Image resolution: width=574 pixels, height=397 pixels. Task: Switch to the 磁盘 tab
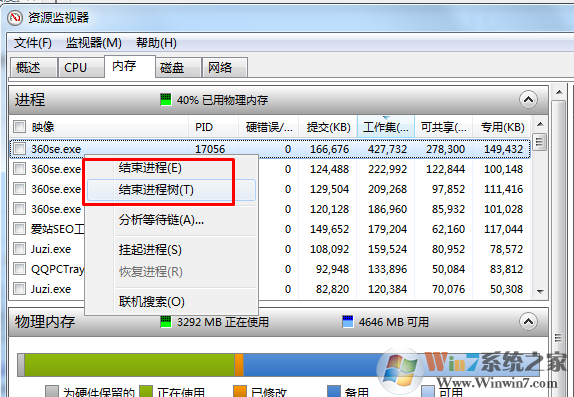pyautogui.click(x=178, y=67)
